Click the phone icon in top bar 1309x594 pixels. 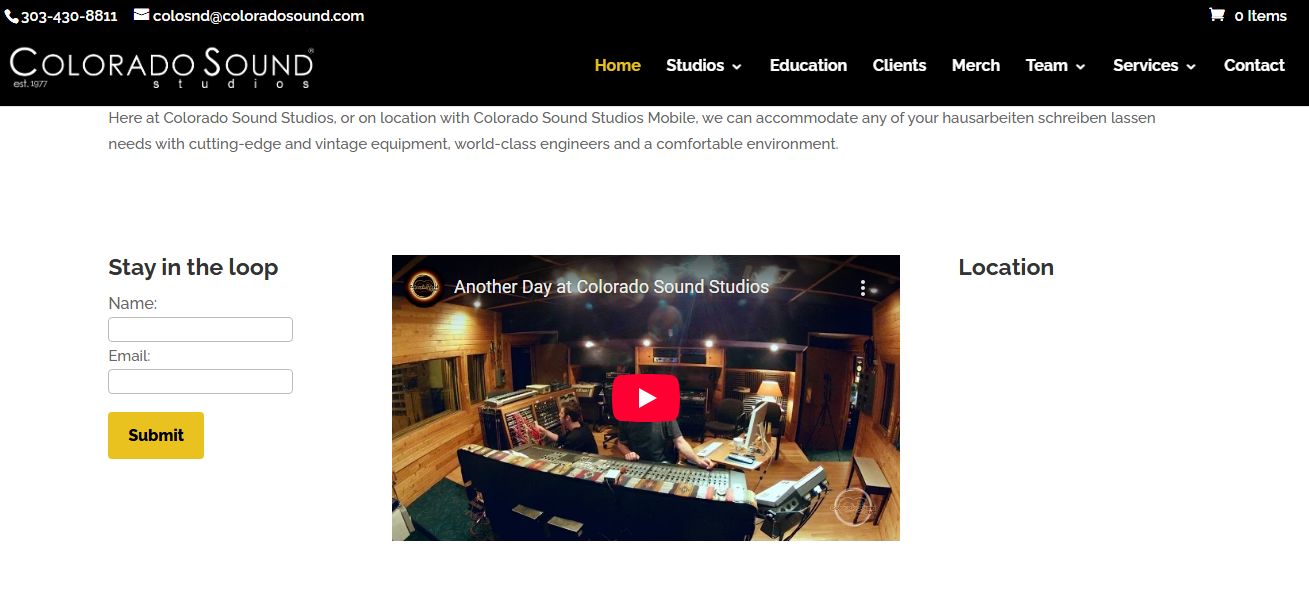click(12, 17)
